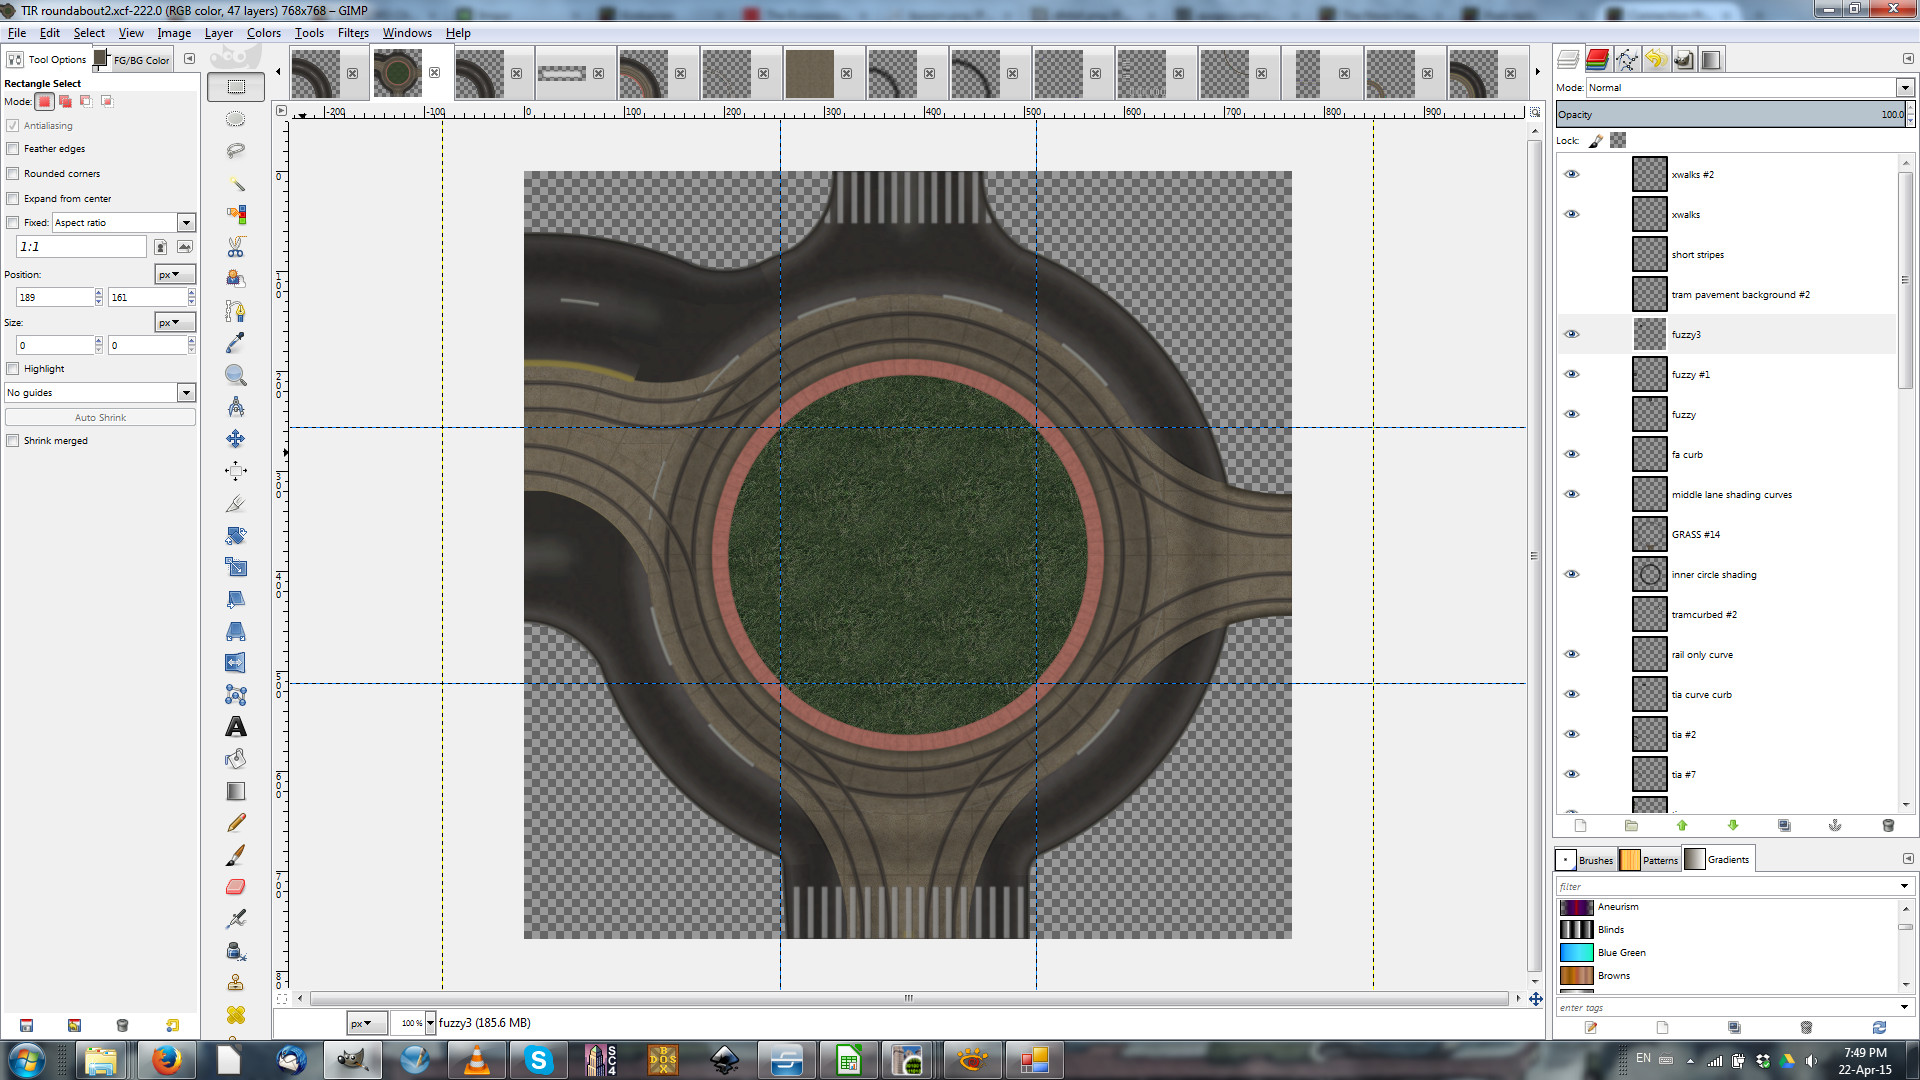Open the layer Mode Normal dropdown
The width and height of the screenshot is (1920, 1080).
tap(1904, 88)
